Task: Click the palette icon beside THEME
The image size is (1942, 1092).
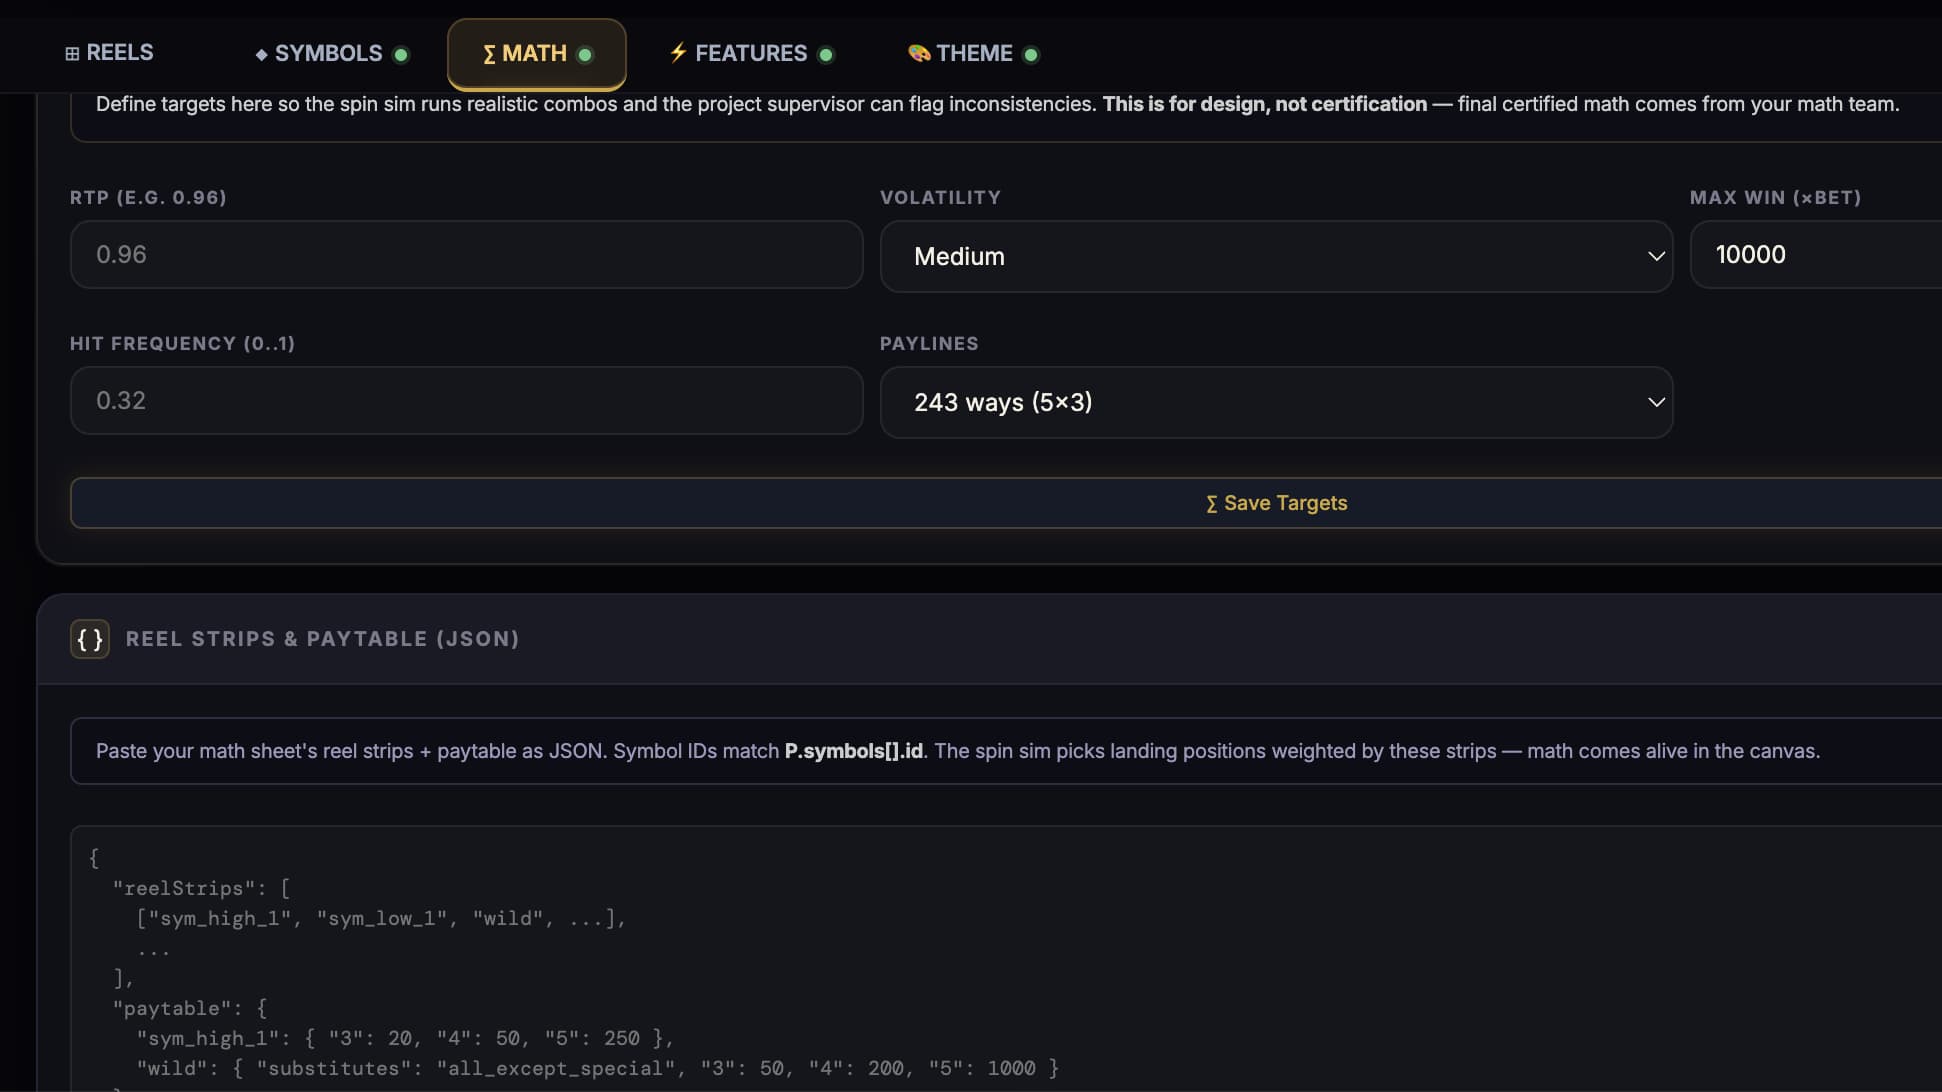Action: pos(919,53)
